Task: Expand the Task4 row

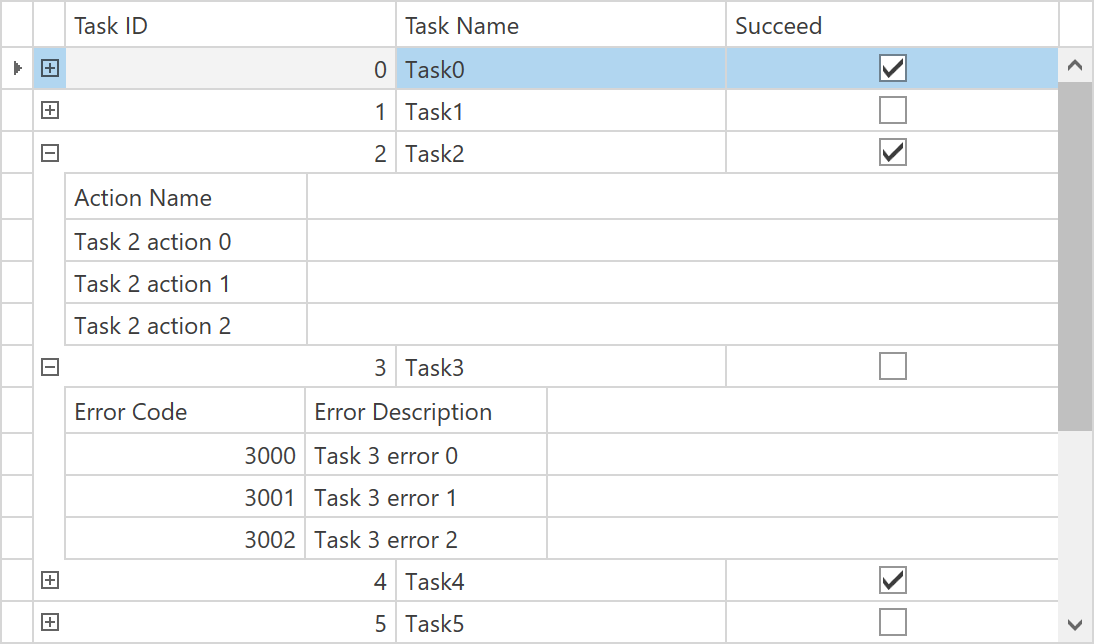Action: (50, 580)
